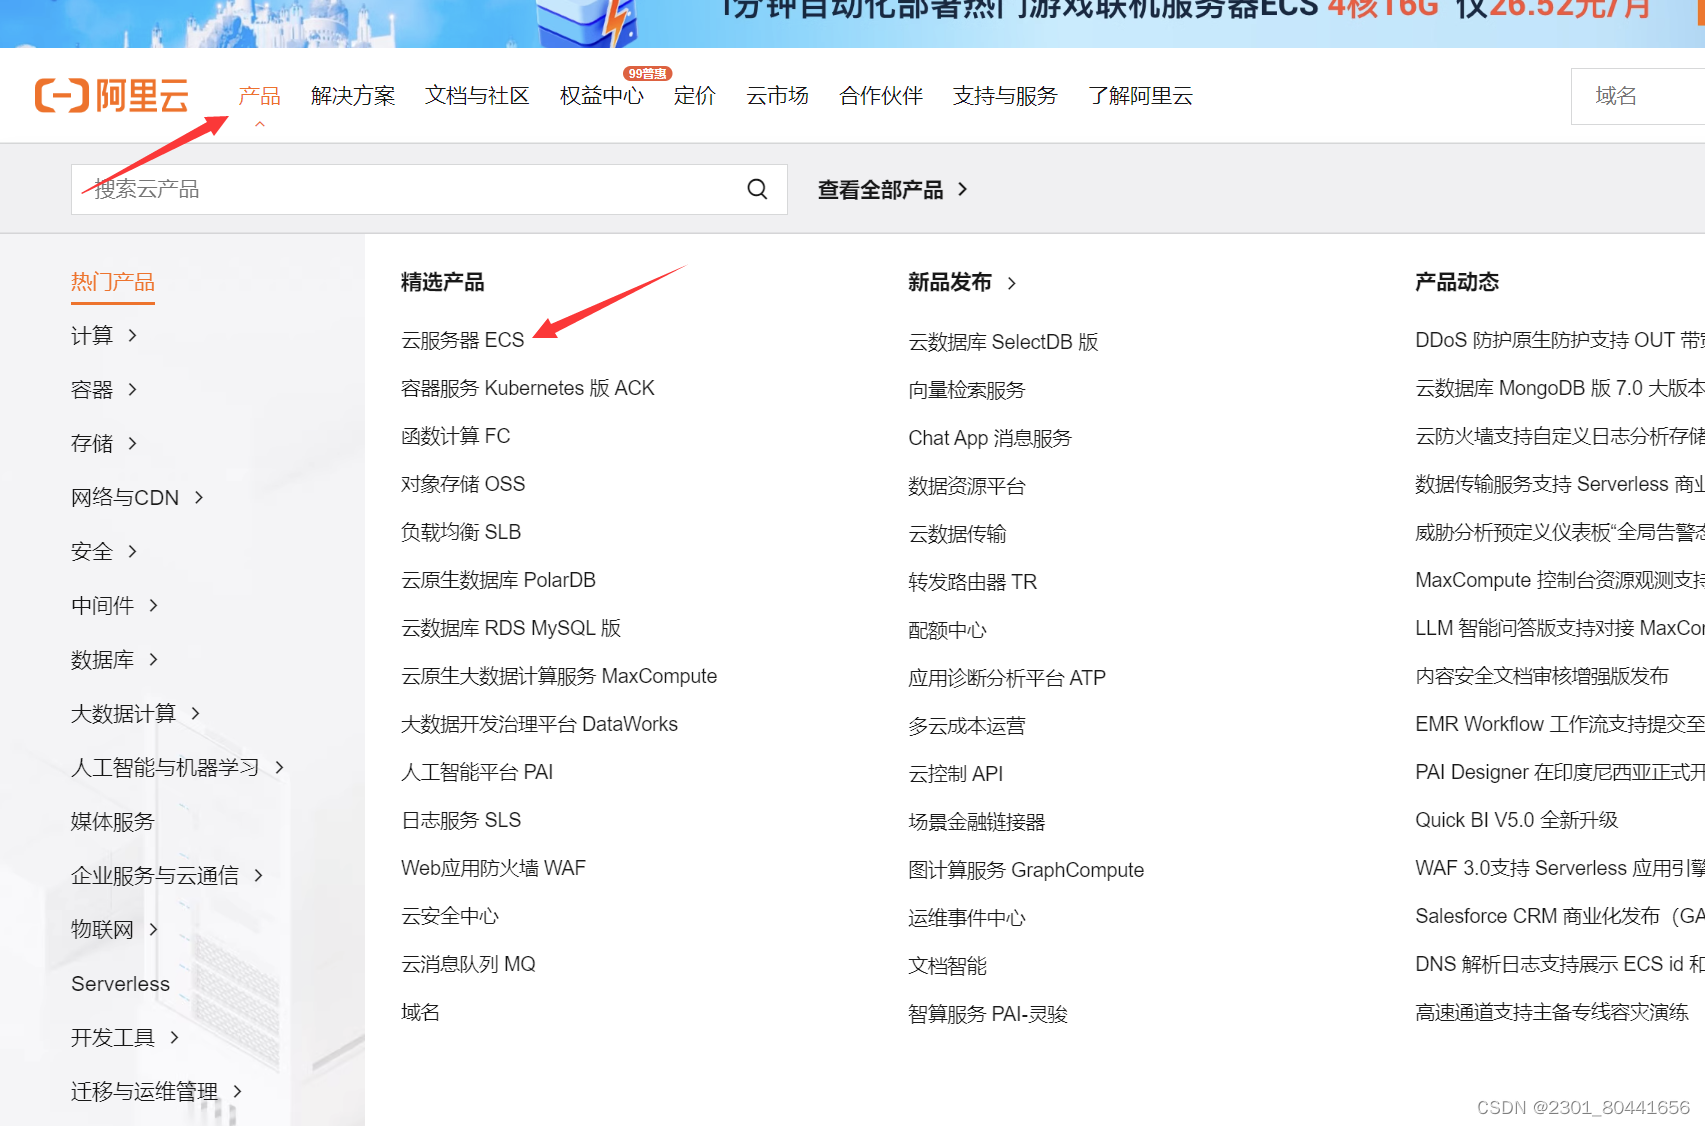Viewport: 1705px width, 1126px height.
Task: Open 云原生大数据计算服务 MaxCompute
Action: [559, 676]
